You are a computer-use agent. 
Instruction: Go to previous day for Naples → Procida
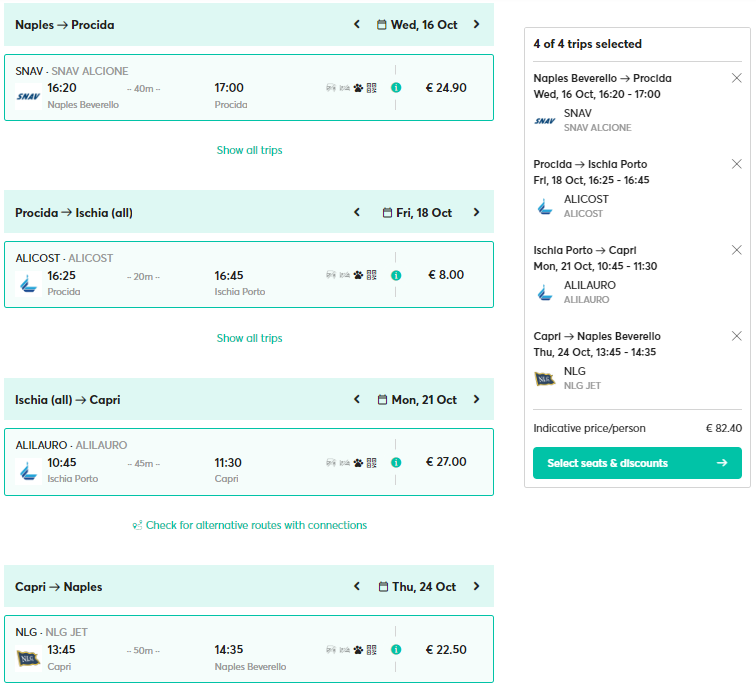(x=357, y=24)
